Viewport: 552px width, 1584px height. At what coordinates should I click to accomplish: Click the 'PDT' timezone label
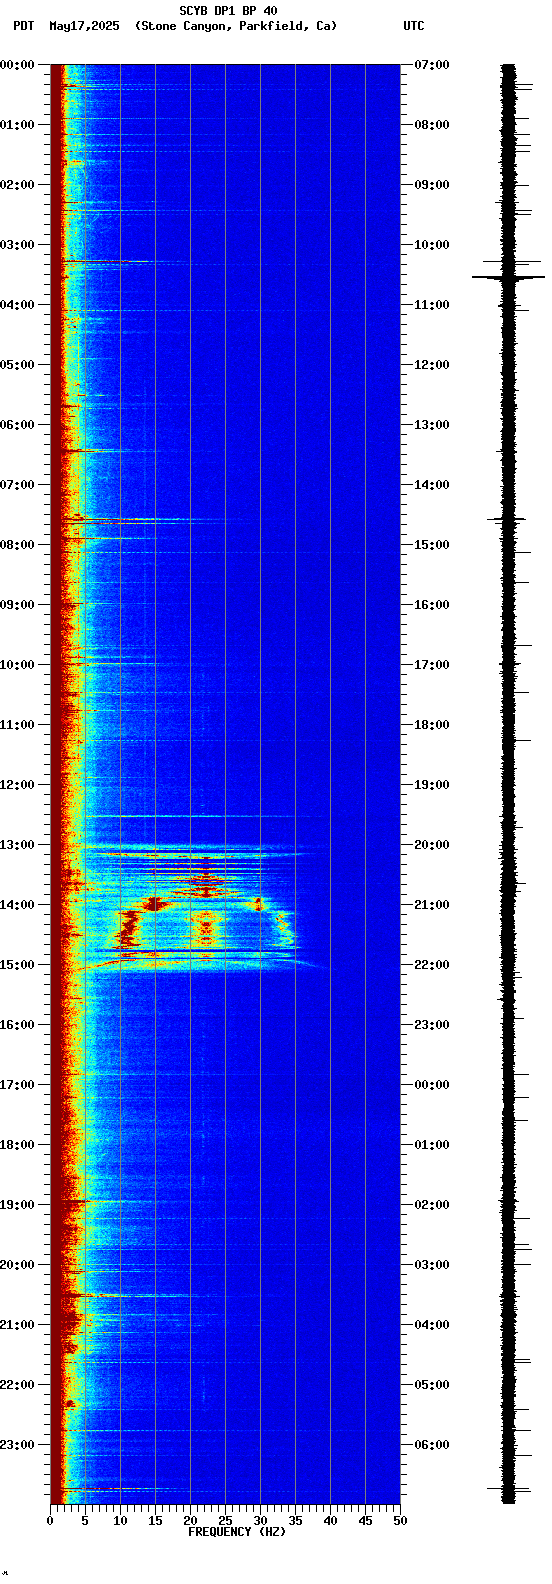coord(23,26)
